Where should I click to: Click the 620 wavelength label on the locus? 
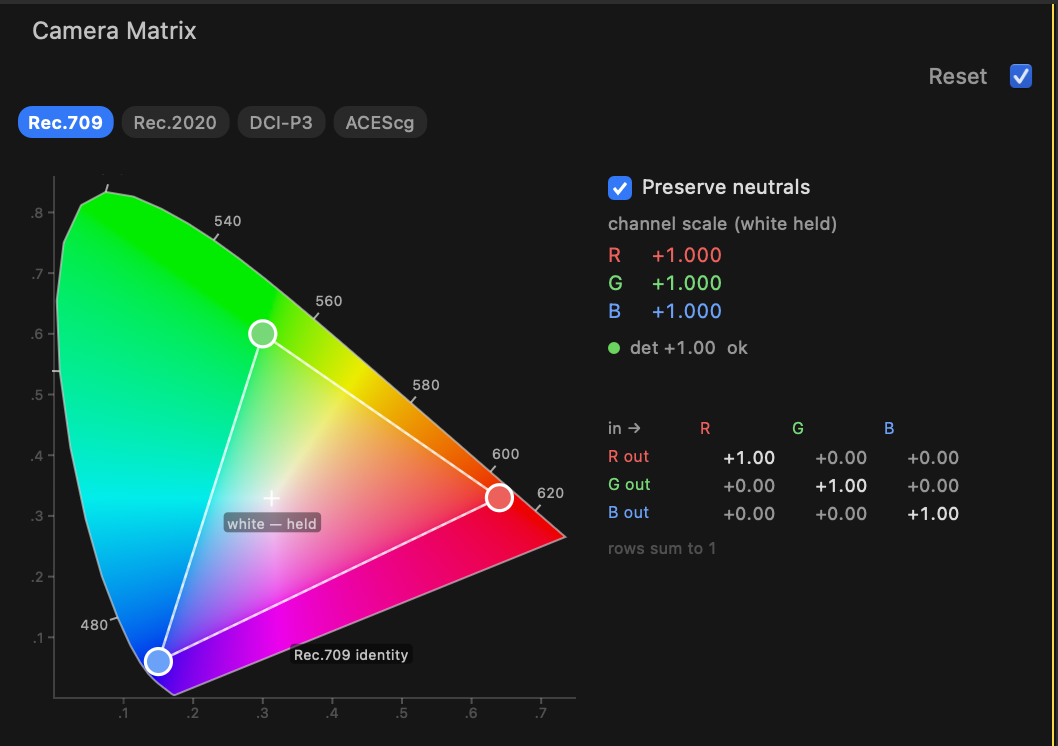(550, 493)
